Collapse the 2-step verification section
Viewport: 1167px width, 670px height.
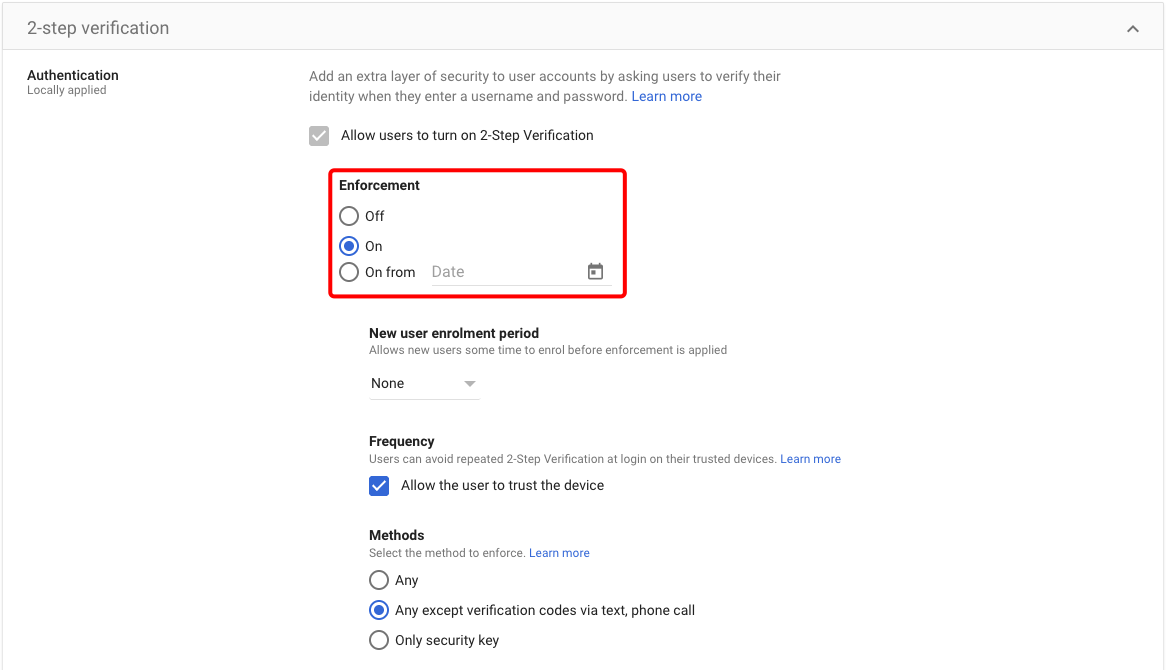1133,29
